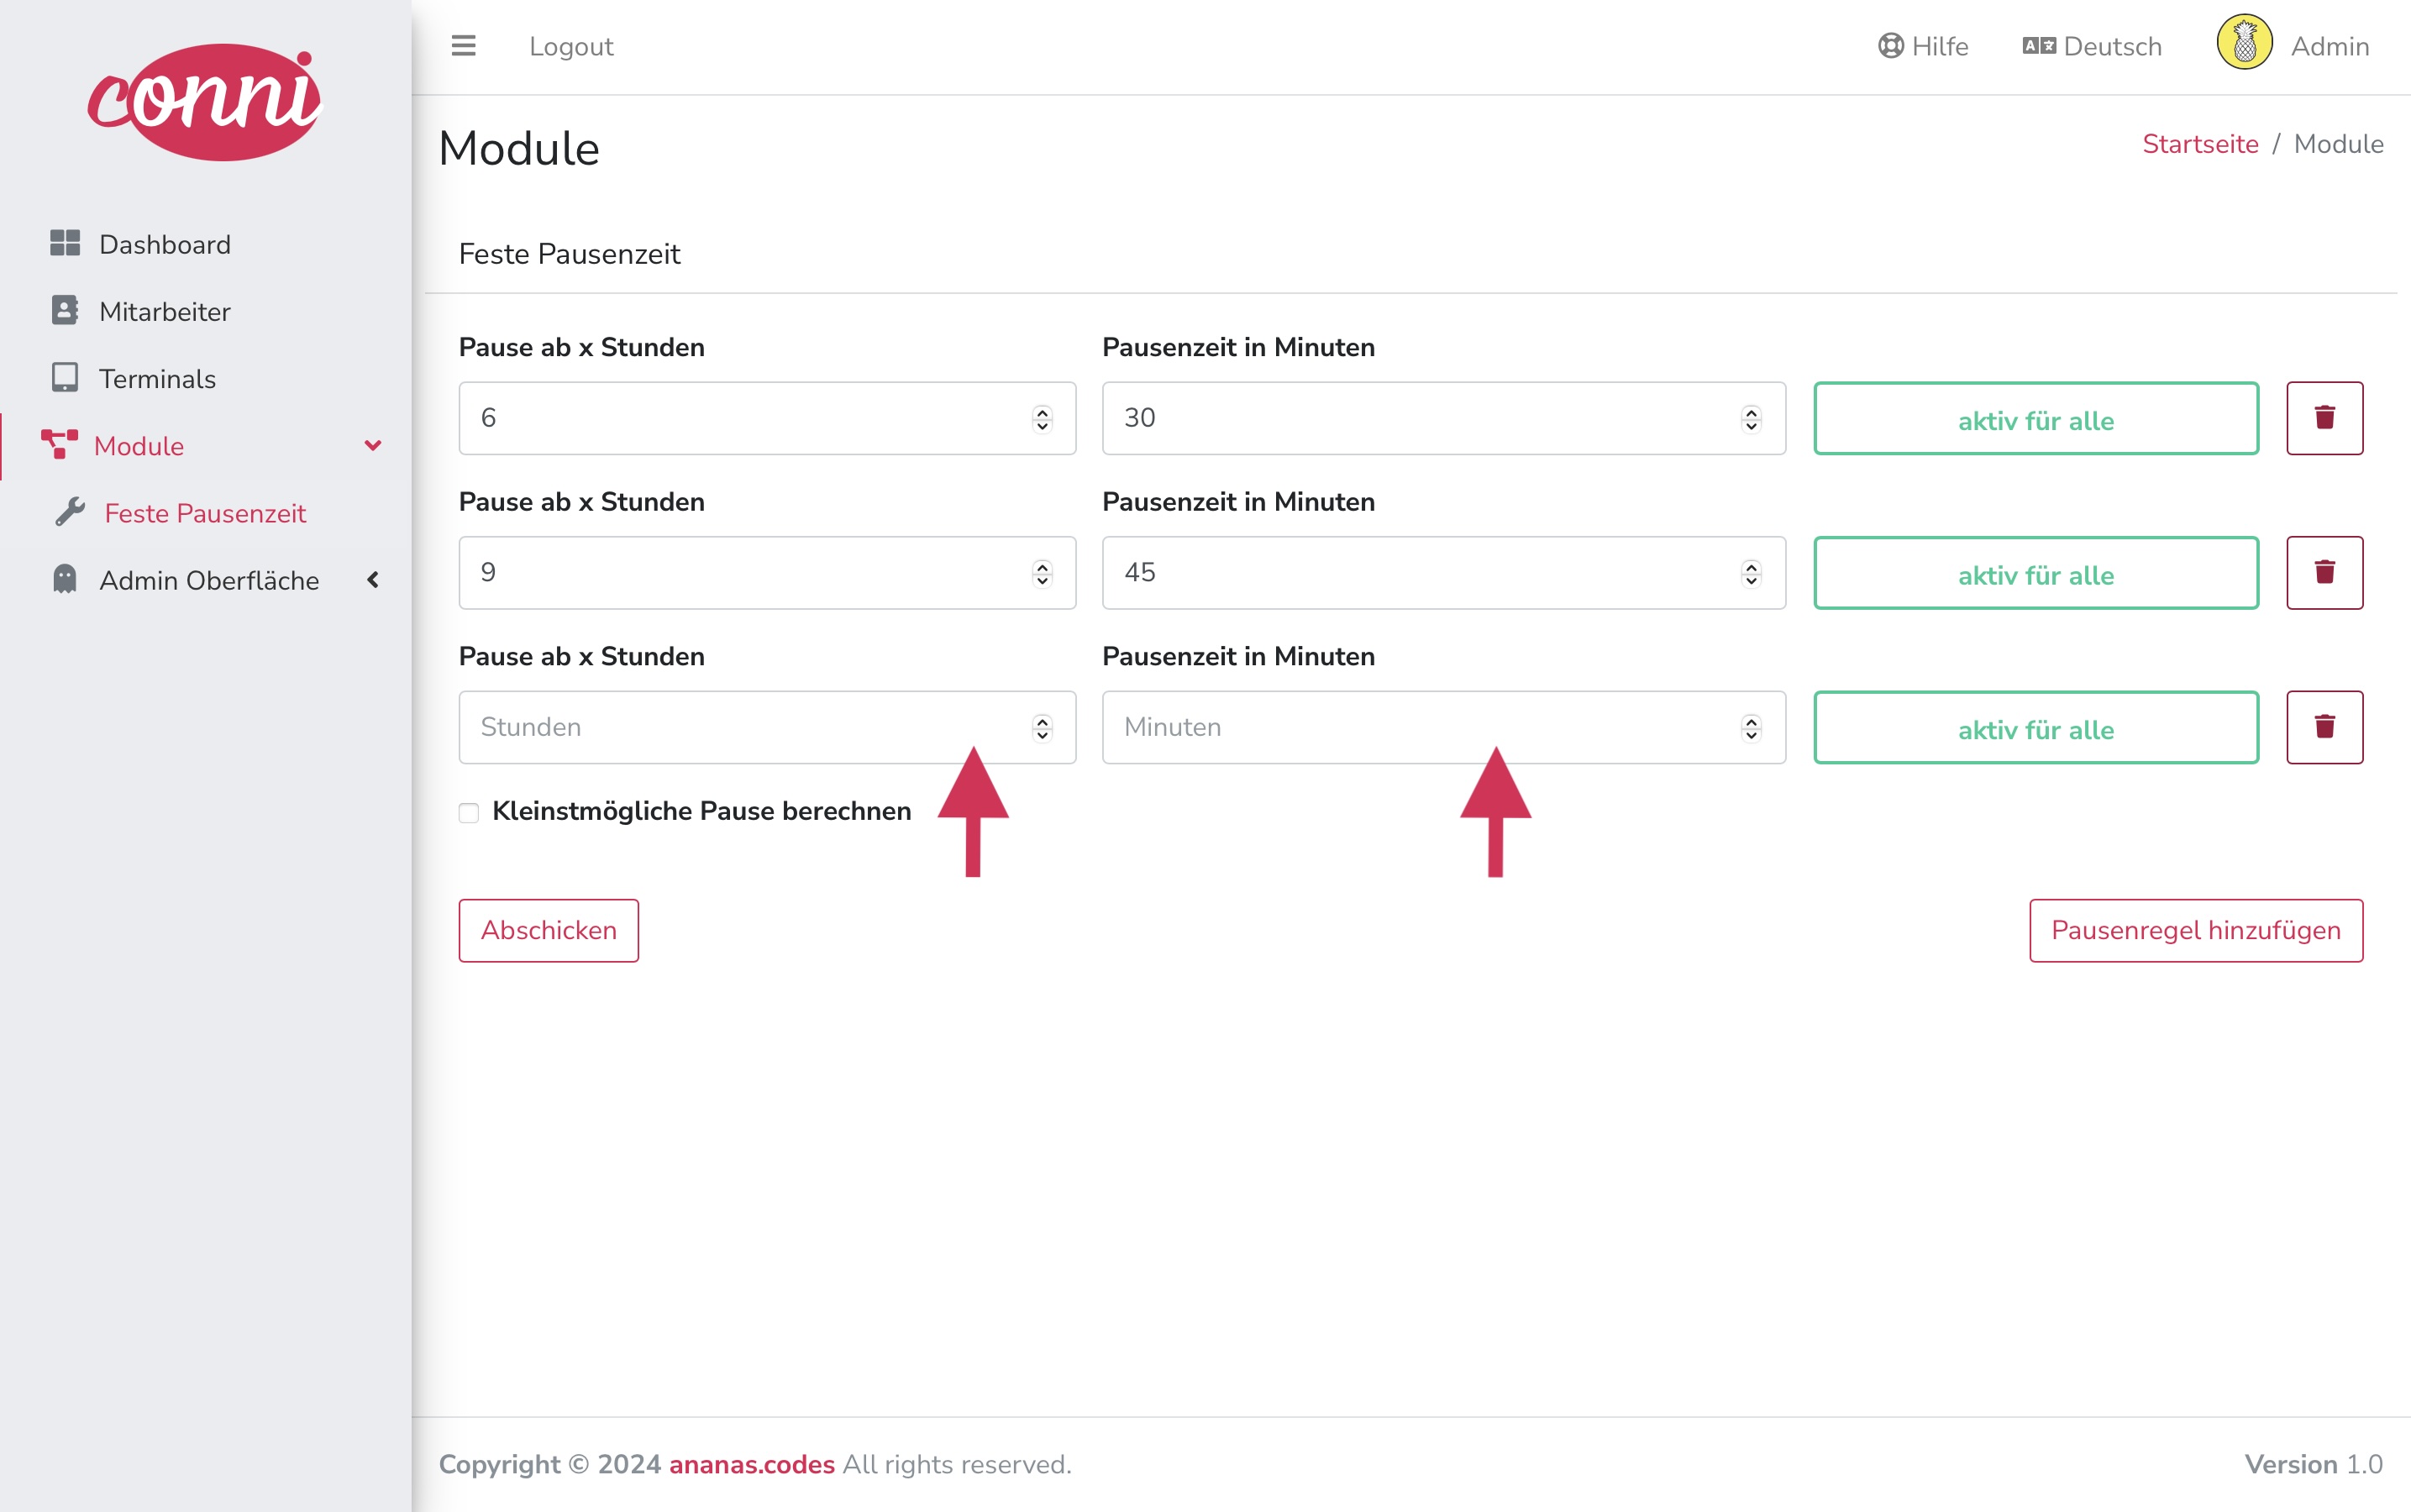Open the ananas.codes footer link

pos(751,1464)
